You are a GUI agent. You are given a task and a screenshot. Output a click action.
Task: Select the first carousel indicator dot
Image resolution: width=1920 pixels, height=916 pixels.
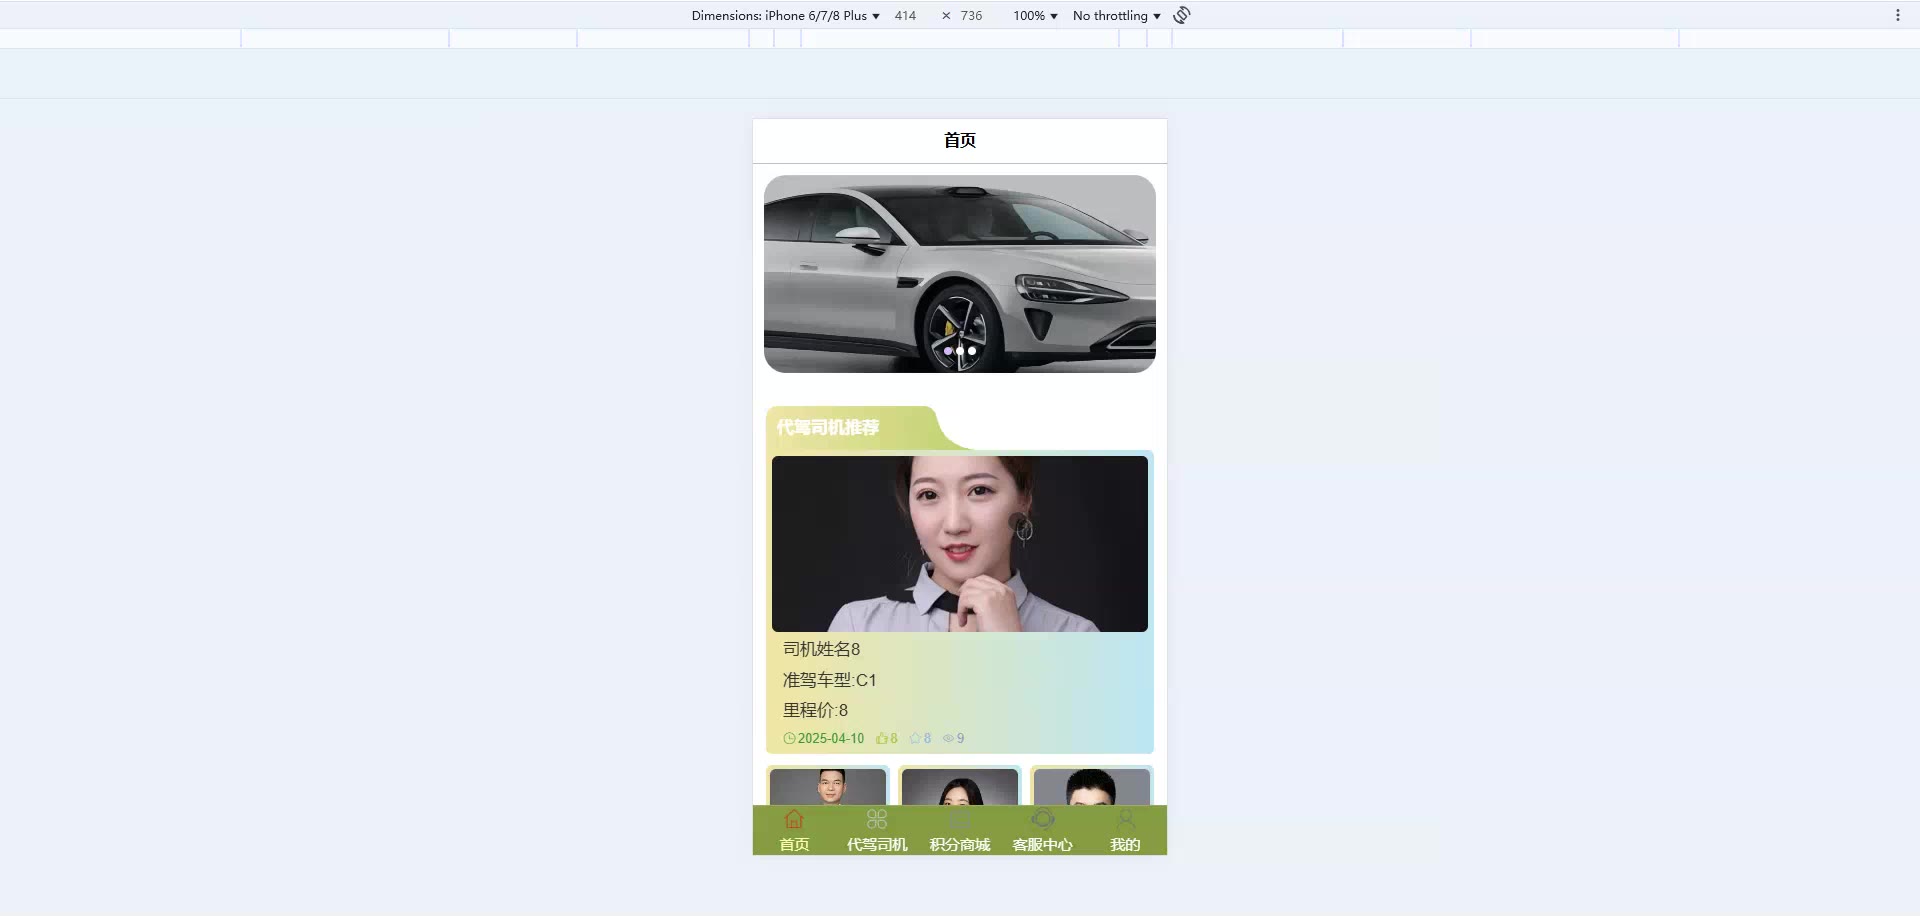[948, 351]
